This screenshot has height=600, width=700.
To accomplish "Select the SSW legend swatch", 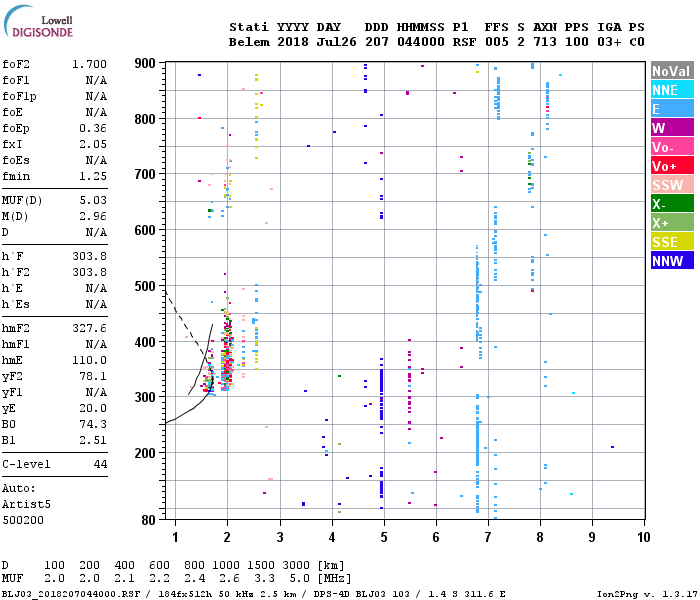I will click(x=672, y=185).
